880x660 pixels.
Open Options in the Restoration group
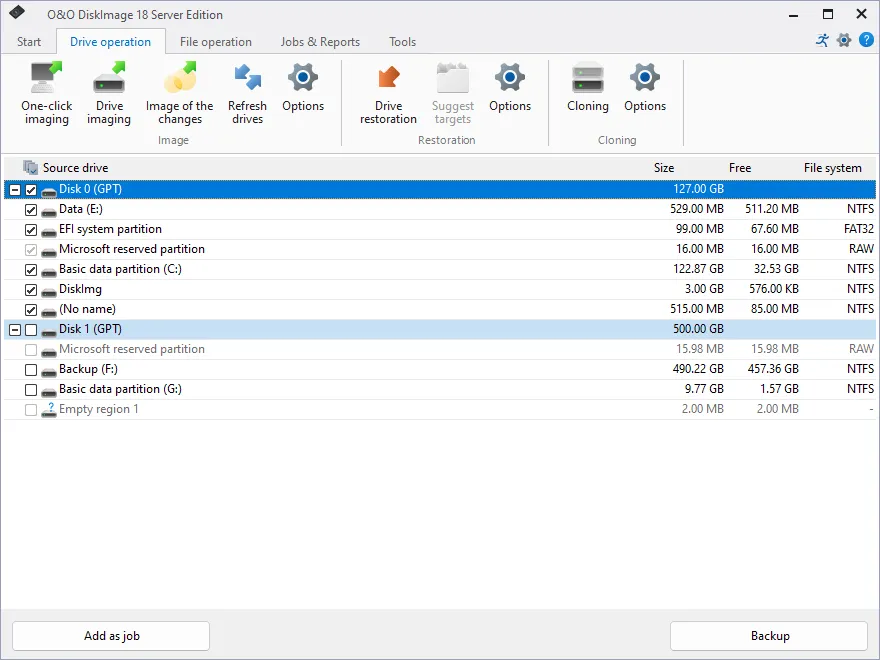click(x=510, y=88)
